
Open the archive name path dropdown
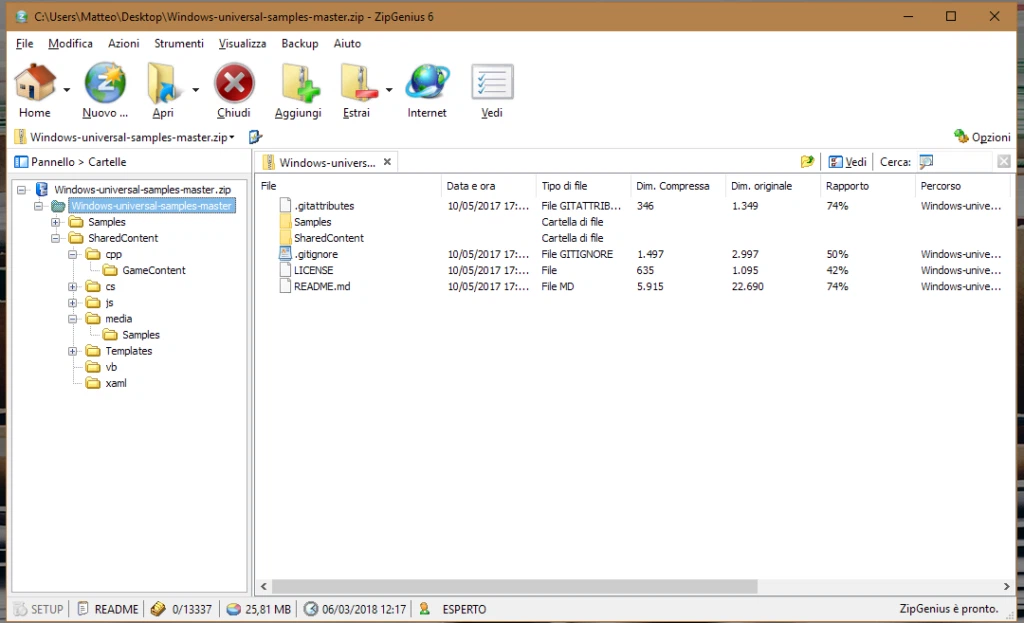tap(231, 137)
